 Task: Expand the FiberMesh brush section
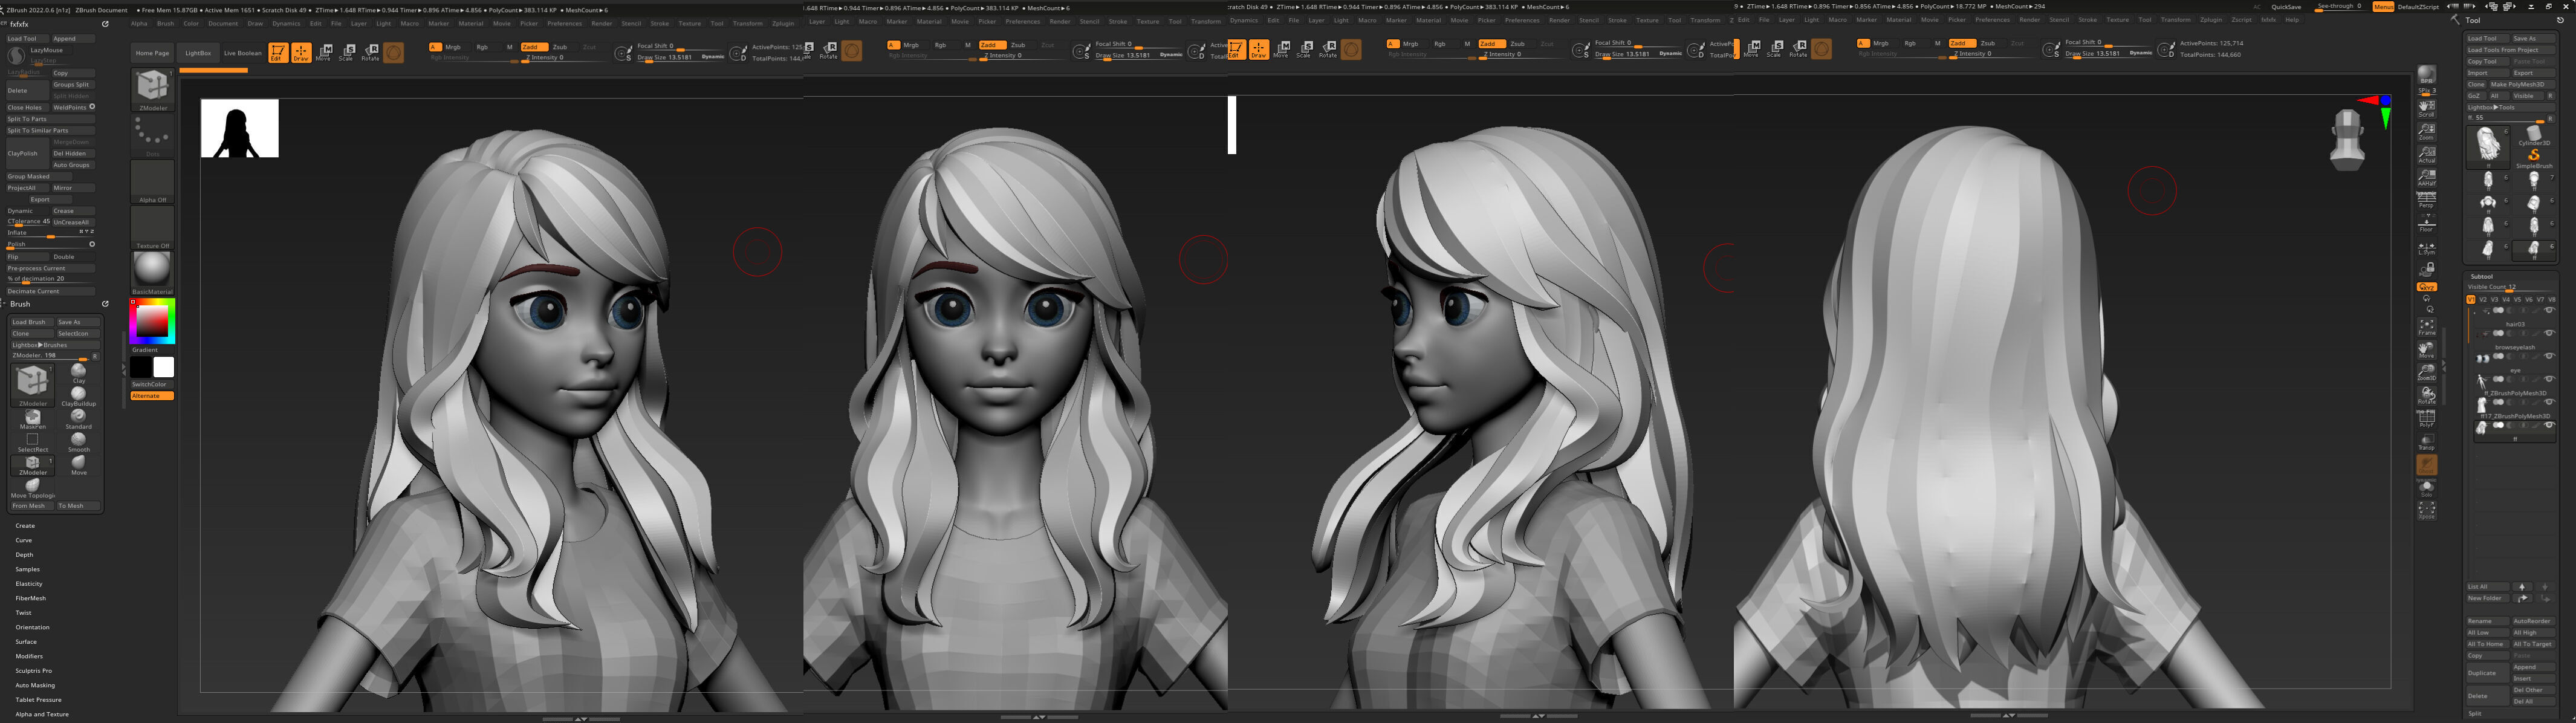tap(30, 598)
